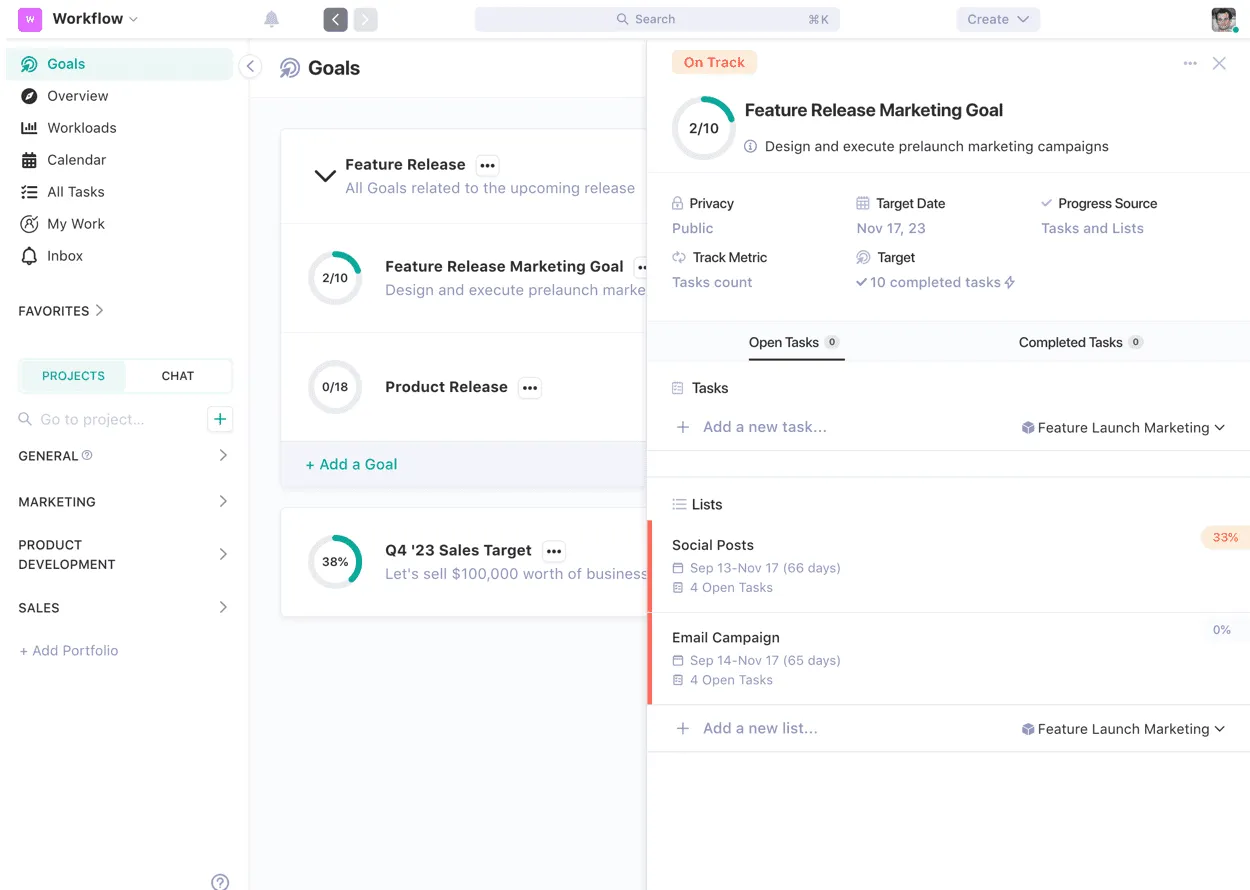This screenshot has width=1250, height=890.
Task: Click the Overview radio-style sidebar item
Action: [x=75, y=95]
